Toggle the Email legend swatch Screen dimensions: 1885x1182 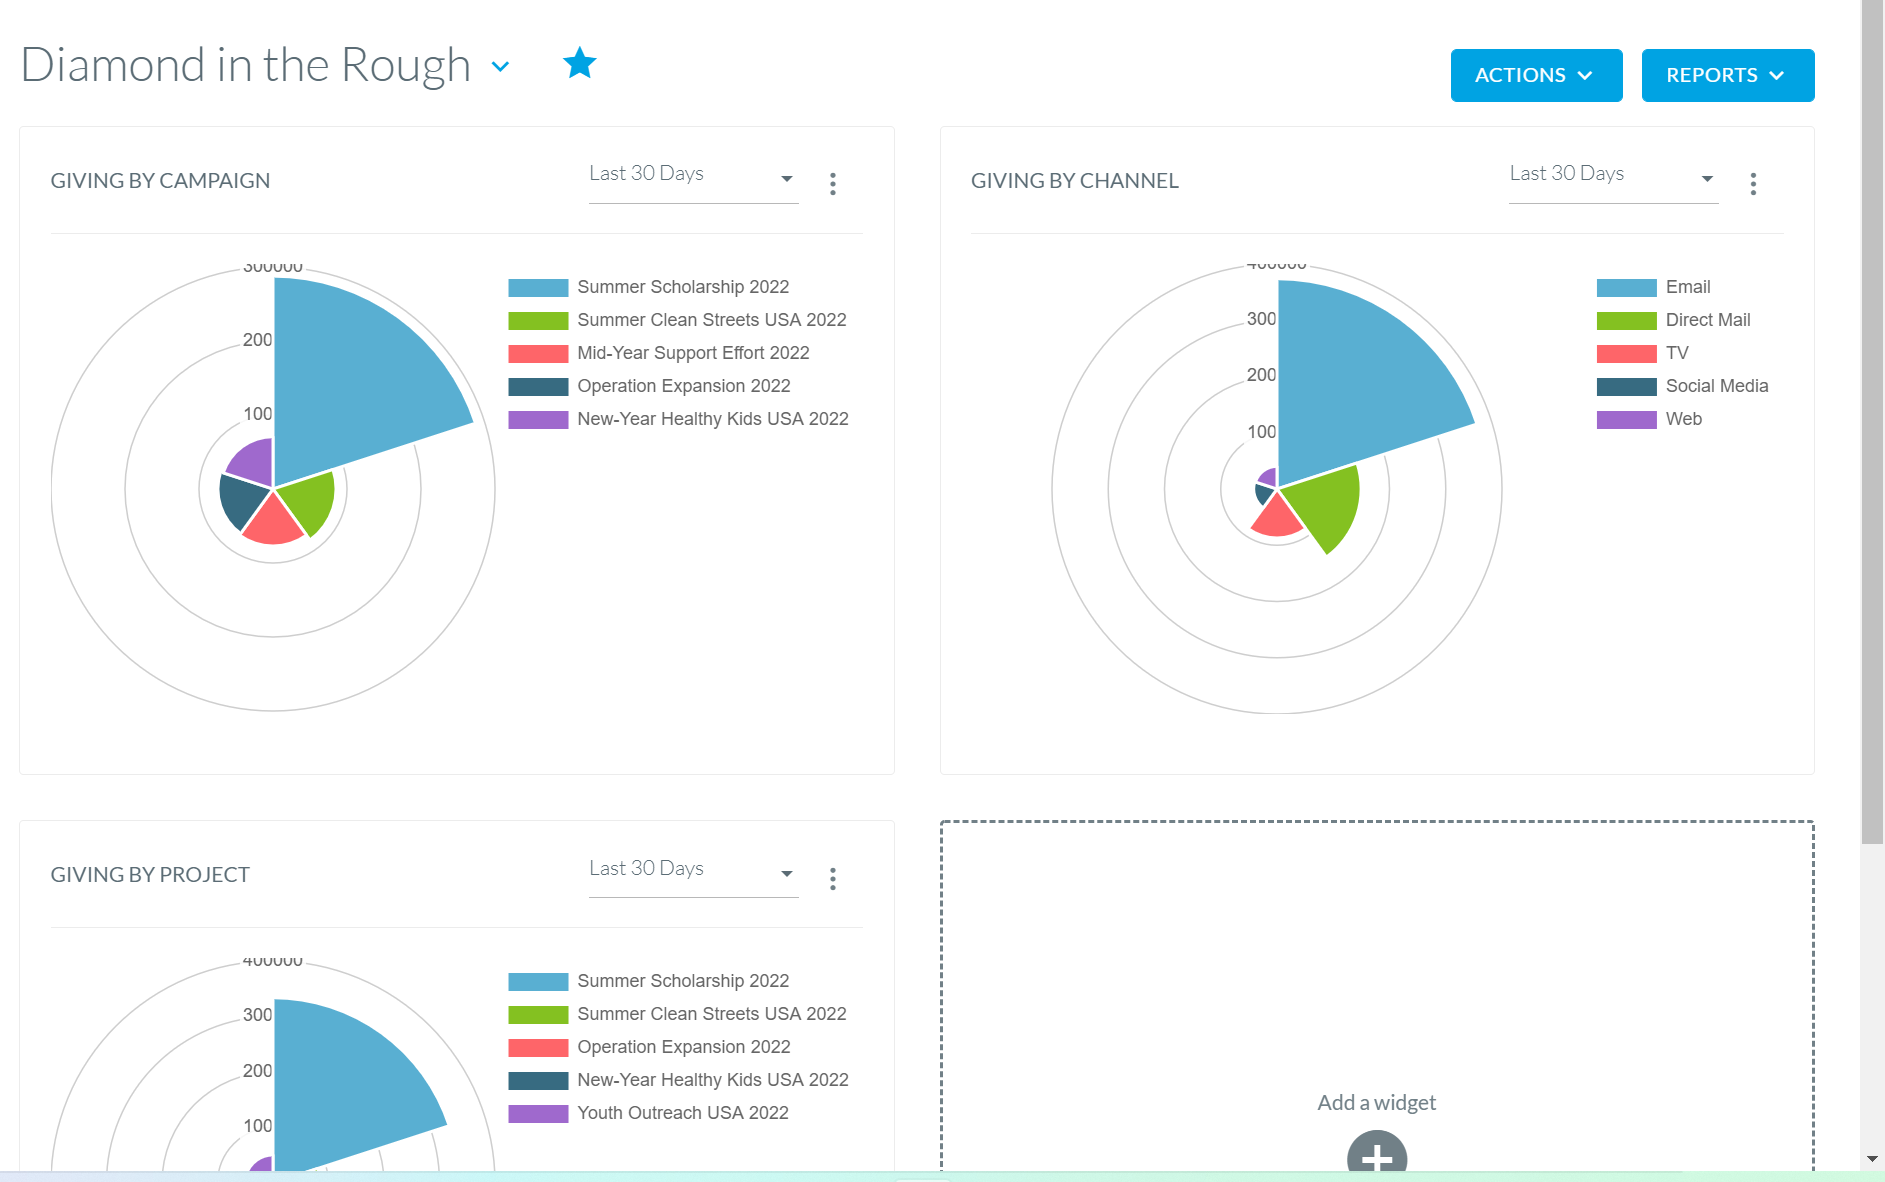[x=1627, y=288]
